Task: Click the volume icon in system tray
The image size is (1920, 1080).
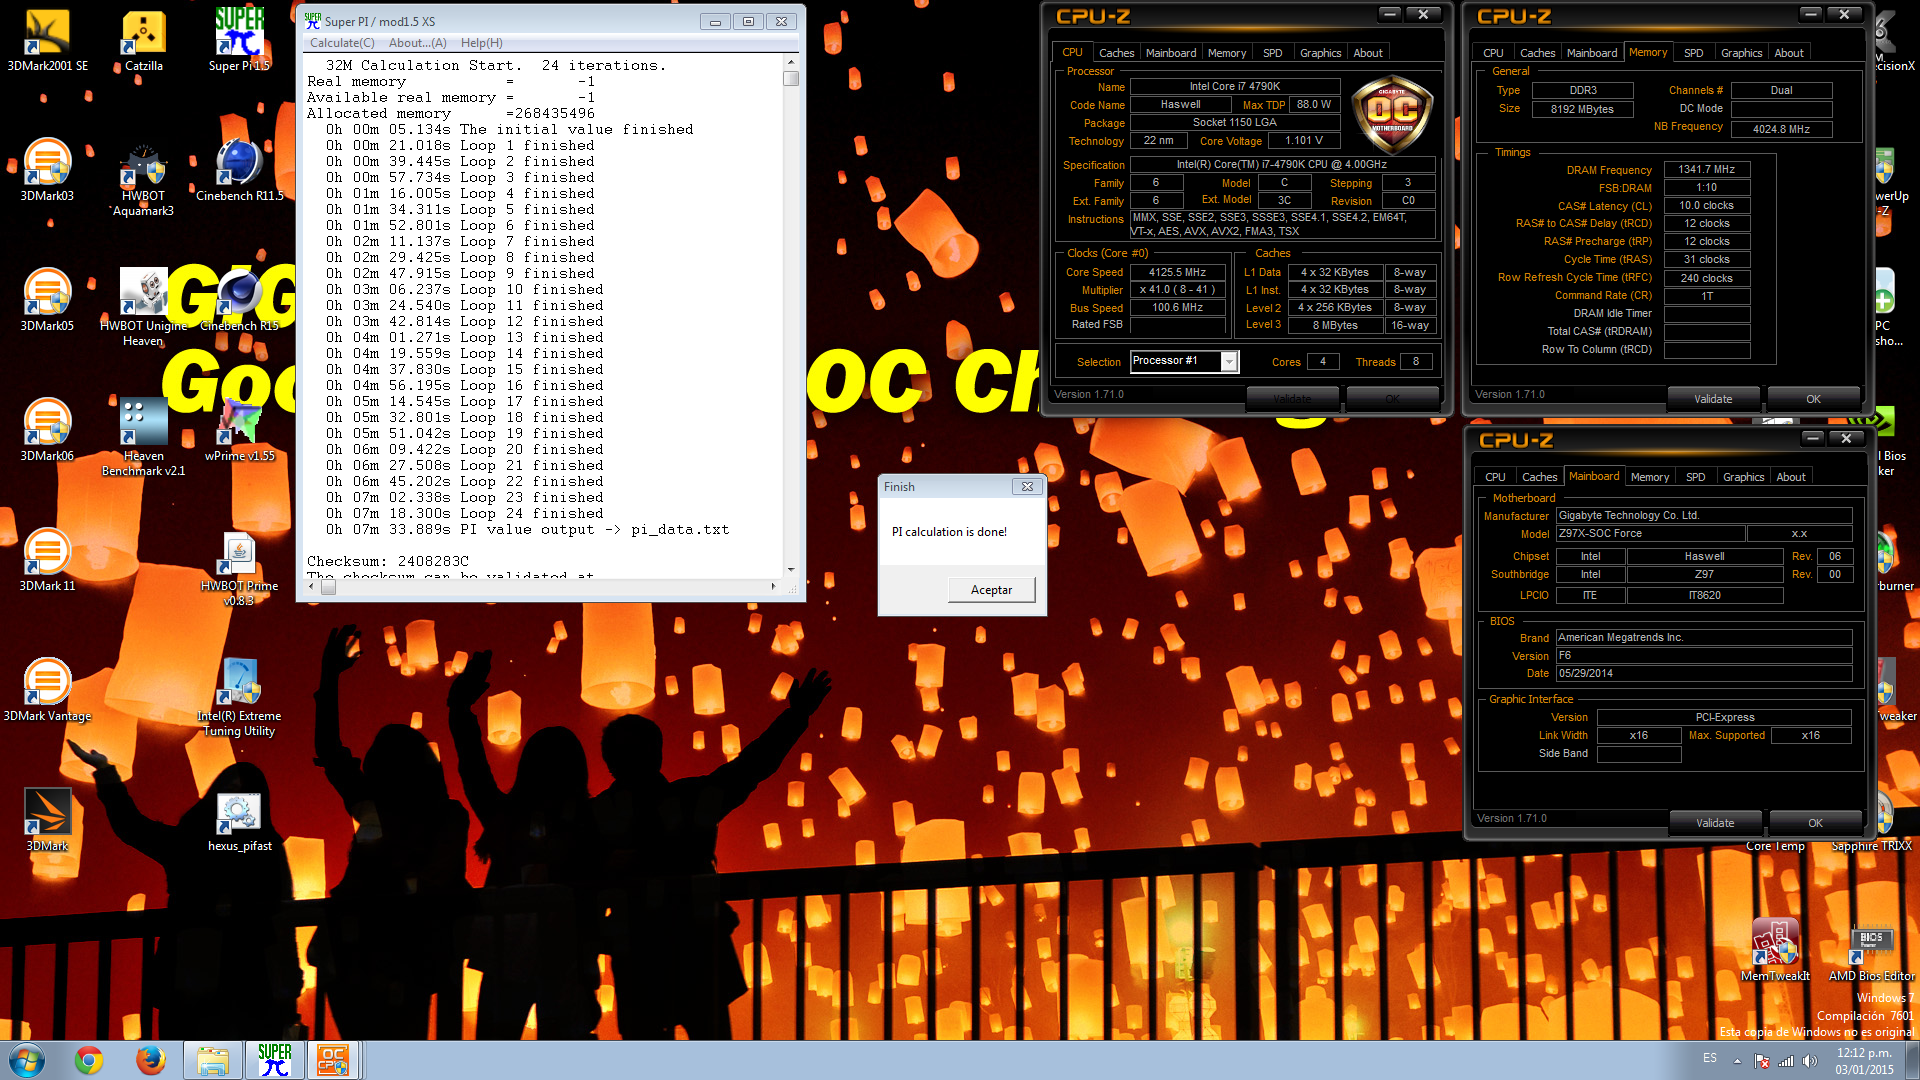Action: (1809, 1061)
